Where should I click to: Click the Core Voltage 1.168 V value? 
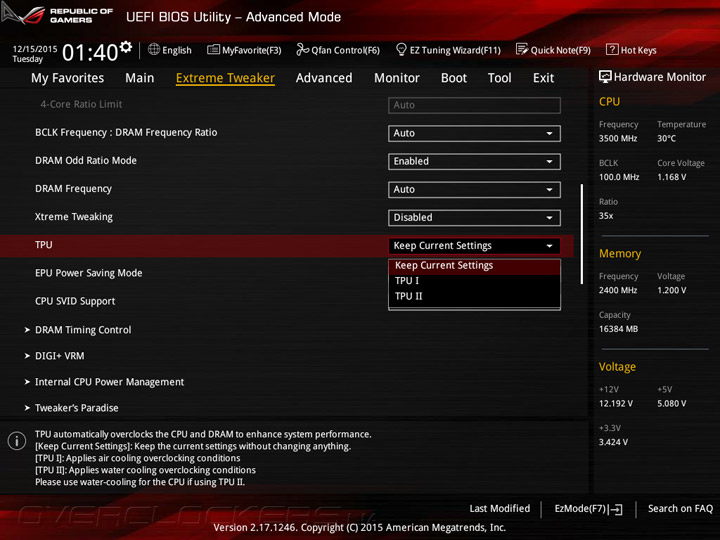point(671,177)
